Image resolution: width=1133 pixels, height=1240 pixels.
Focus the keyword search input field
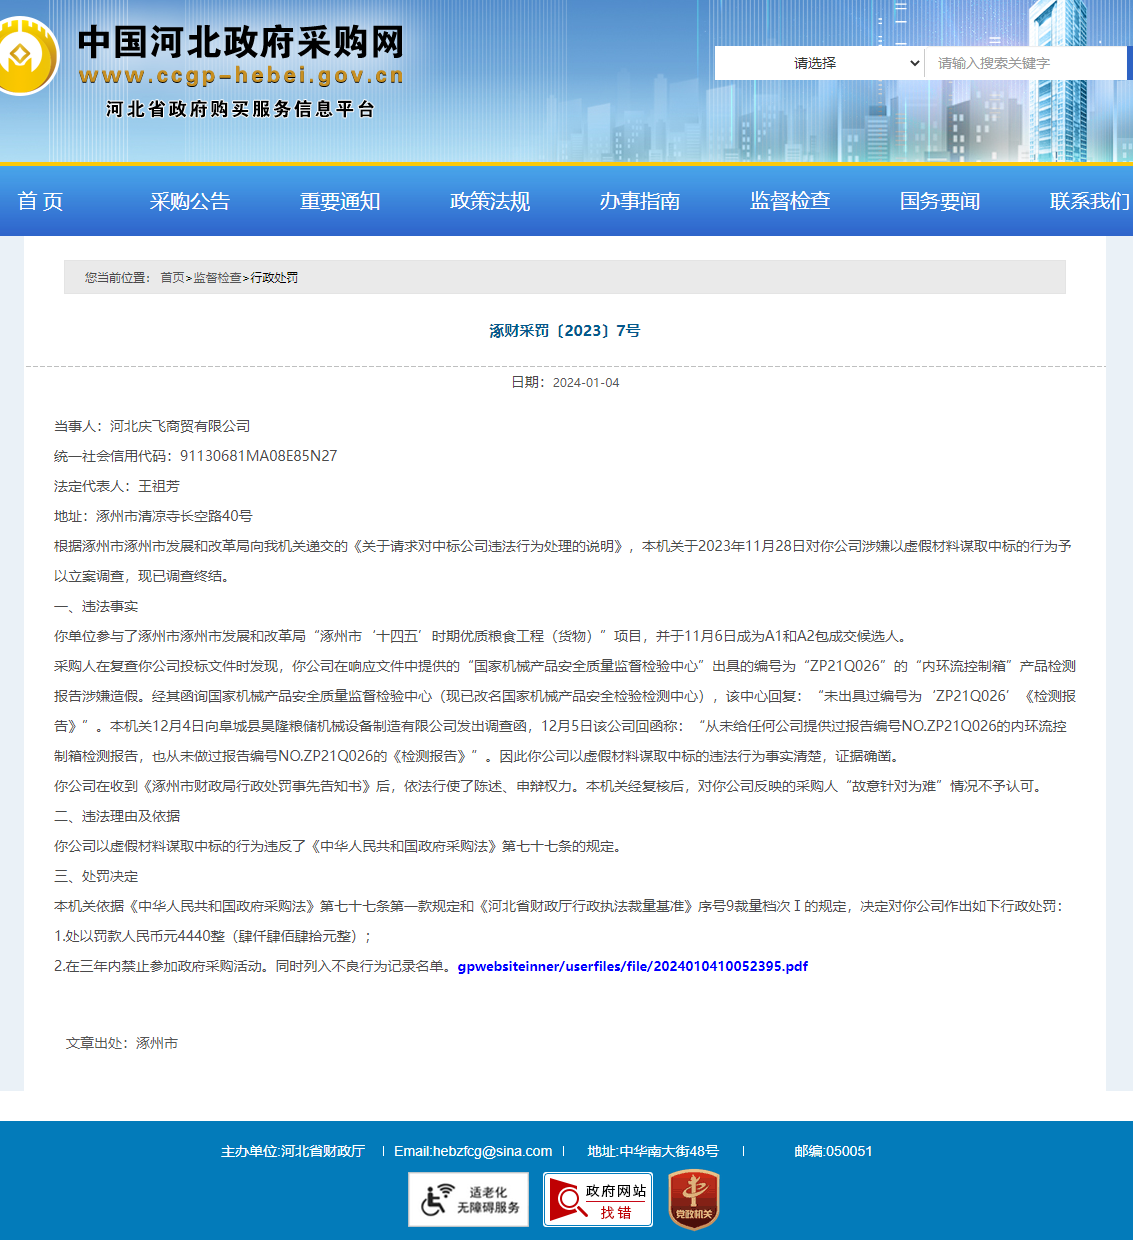coord(1024,63)
